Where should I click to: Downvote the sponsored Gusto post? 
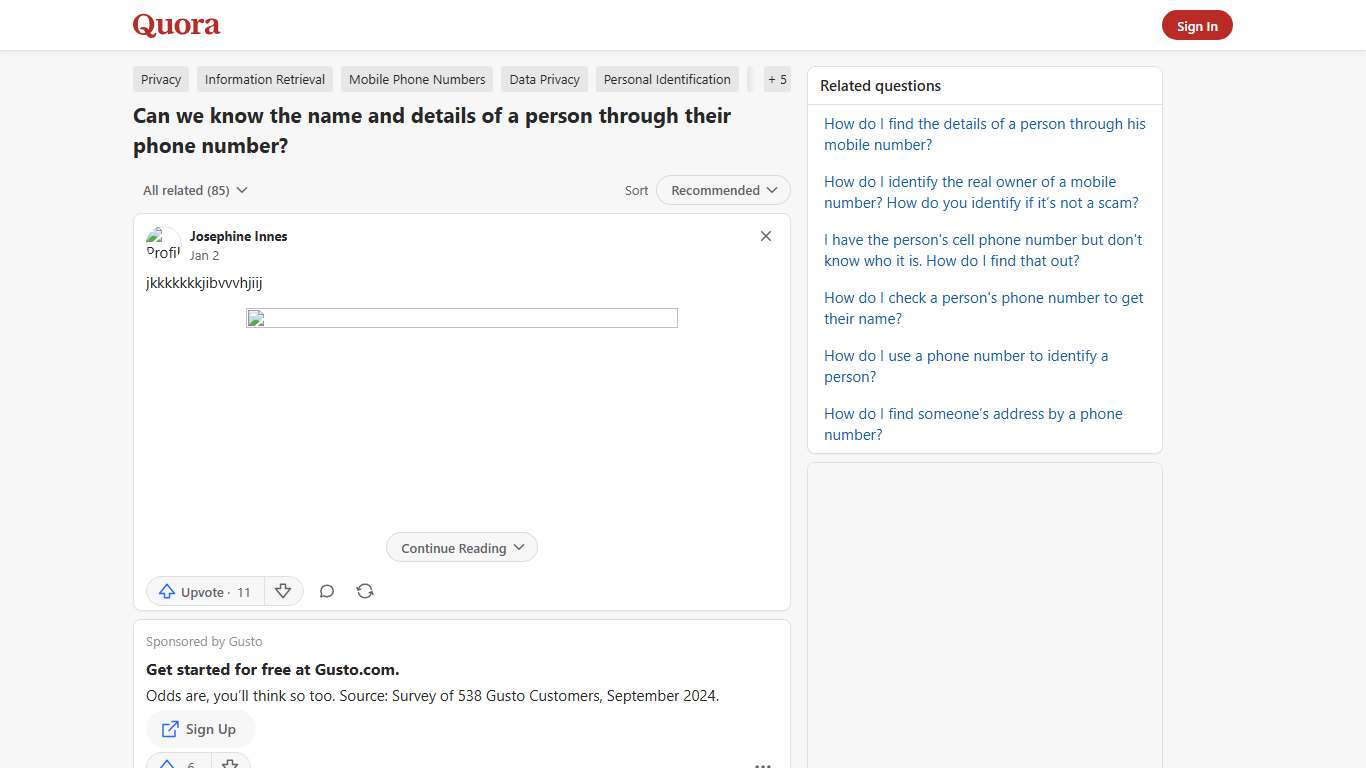point(230,762)
